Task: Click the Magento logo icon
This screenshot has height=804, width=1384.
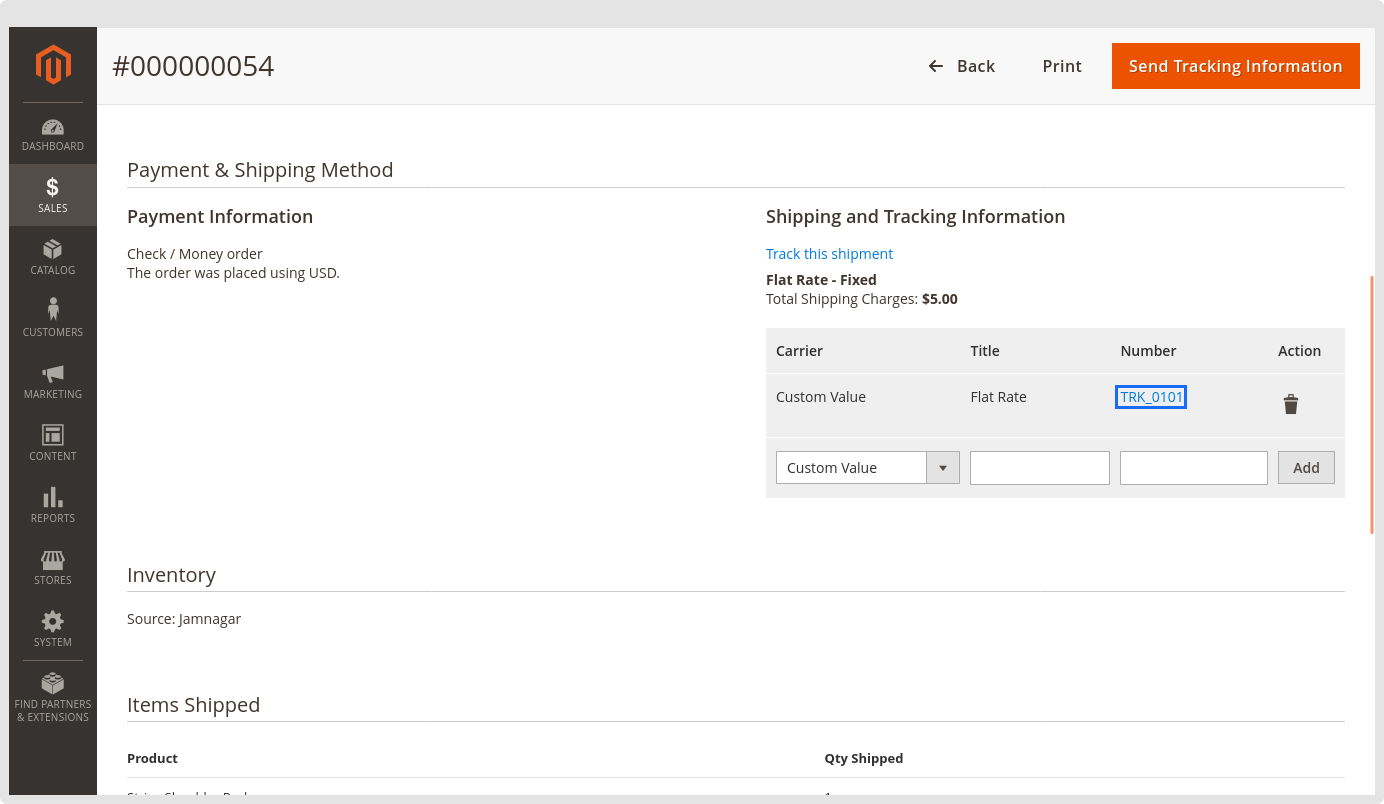Action: (53, 65)
